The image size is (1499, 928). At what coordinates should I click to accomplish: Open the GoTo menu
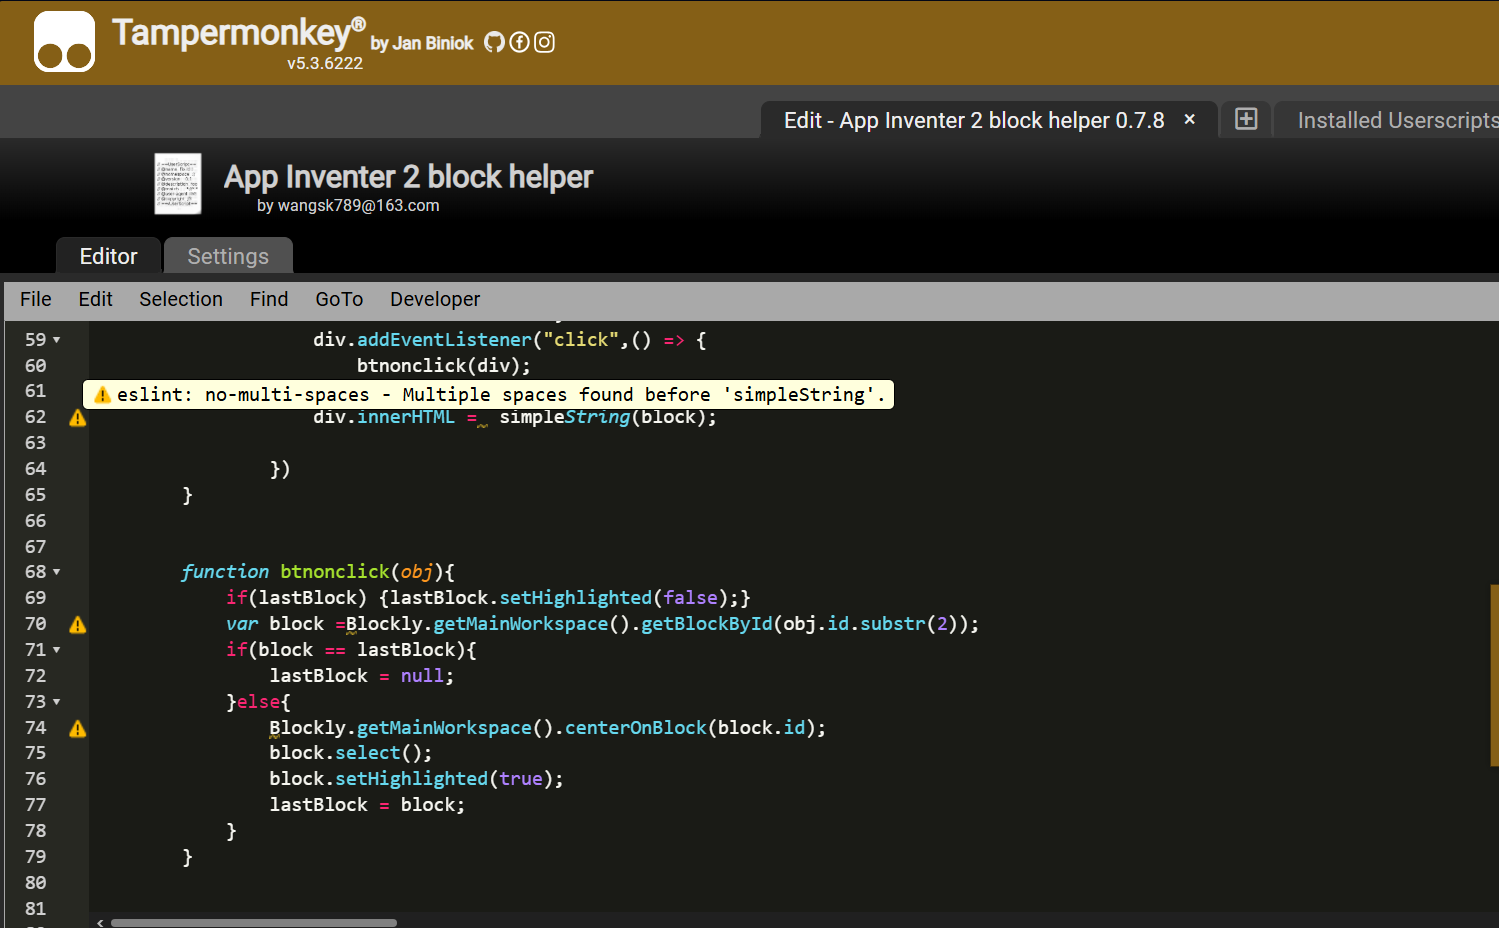click(339, 299)
